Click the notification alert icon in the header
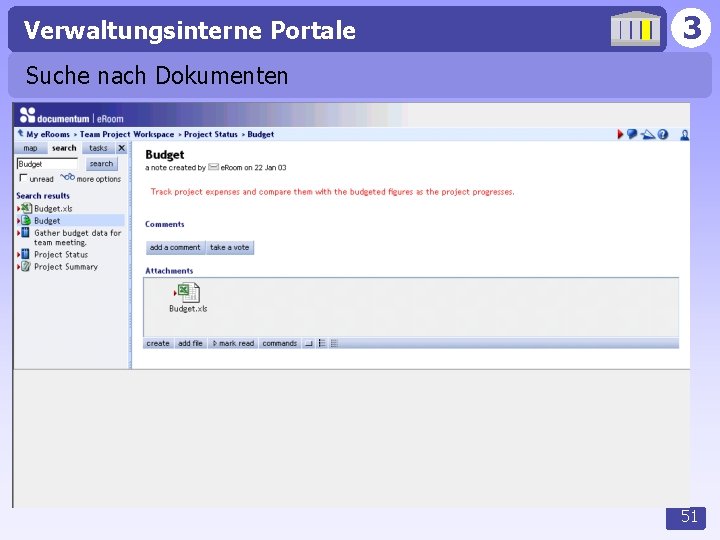Viewport: 720px width, 540px height. click(648, 134)
